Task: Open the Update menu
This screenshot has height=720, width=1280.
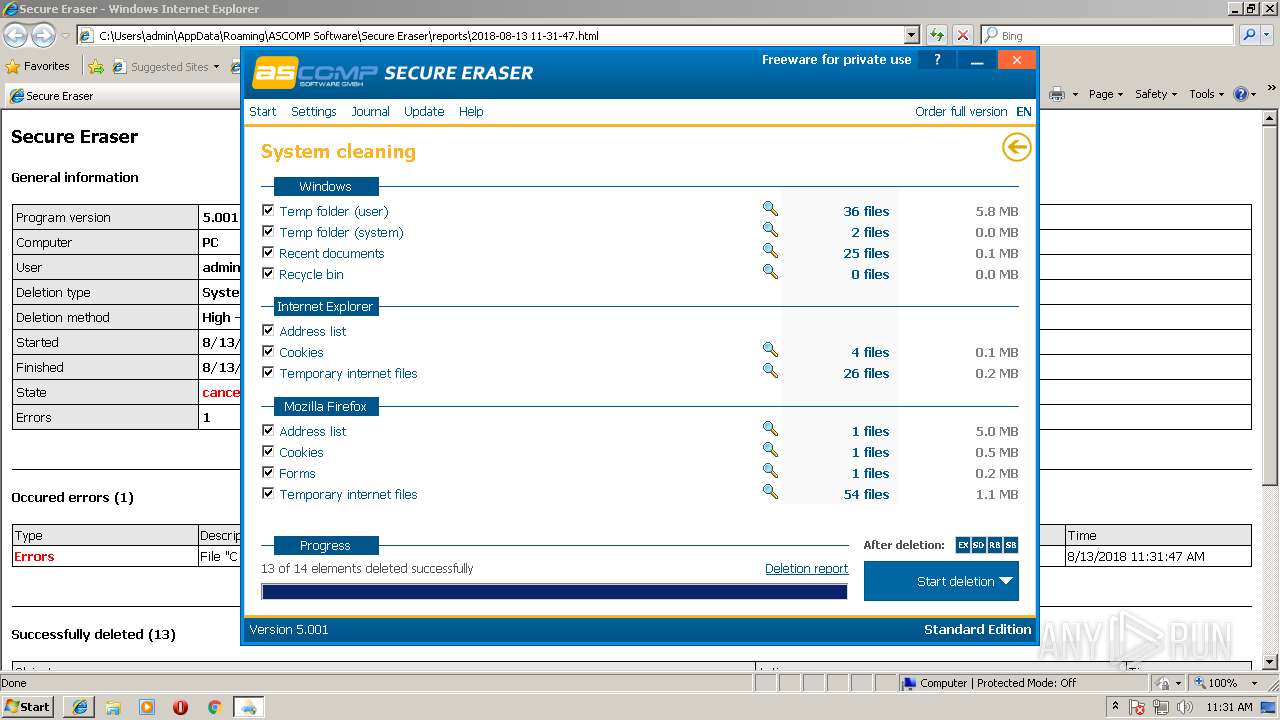Action: pos(424,111)
